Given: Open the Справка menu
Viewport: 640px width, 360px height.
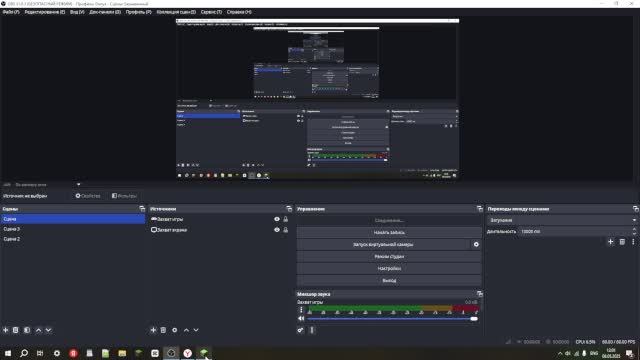Looking at the screenshot, I should 239,12.
